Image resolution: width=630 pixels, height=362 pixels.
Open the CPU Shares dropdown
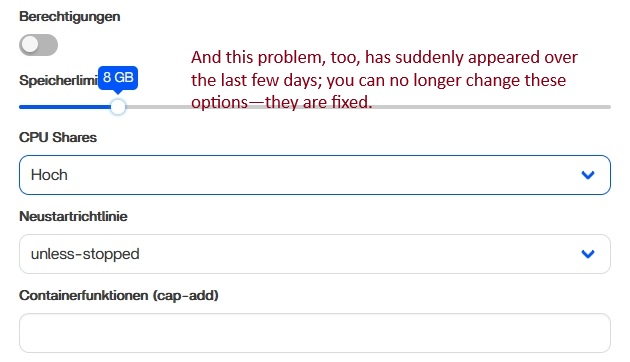[x=315, y=175]
